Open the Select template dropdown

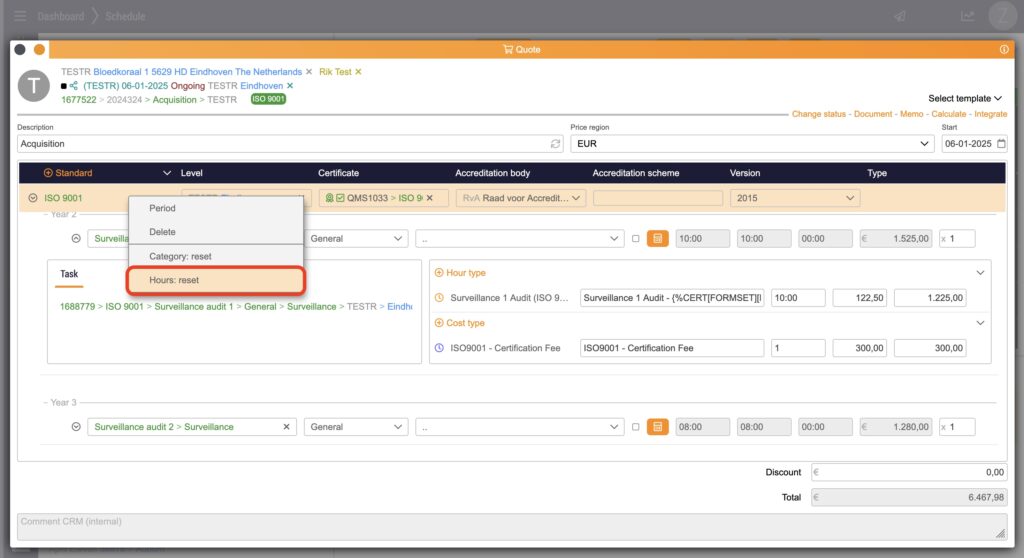965,98
